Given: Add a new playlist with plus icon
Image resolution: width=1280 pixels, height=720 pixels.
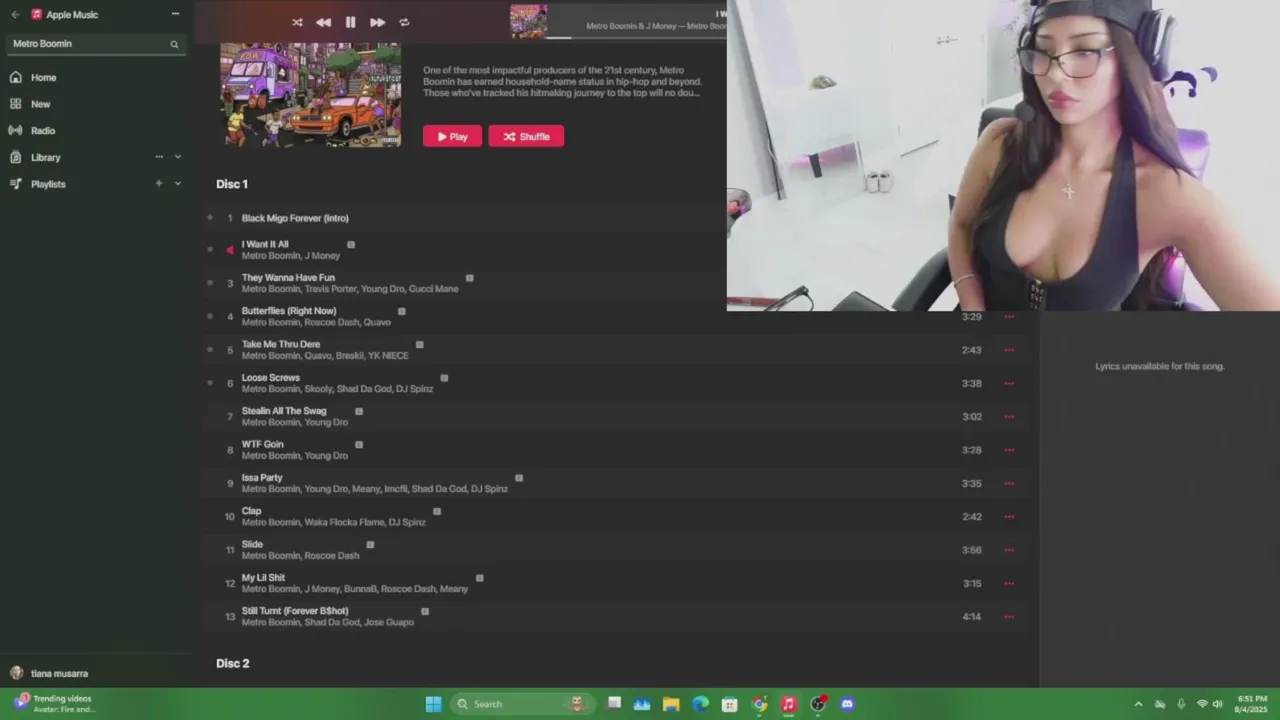Looking at the screenshot, I should click(158, 184).
